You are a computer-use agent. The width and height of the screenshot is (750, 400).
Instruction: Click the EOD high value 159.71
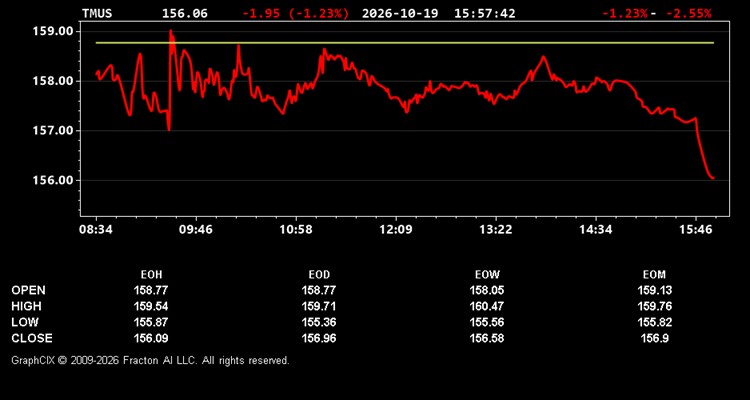pos(319,306)
